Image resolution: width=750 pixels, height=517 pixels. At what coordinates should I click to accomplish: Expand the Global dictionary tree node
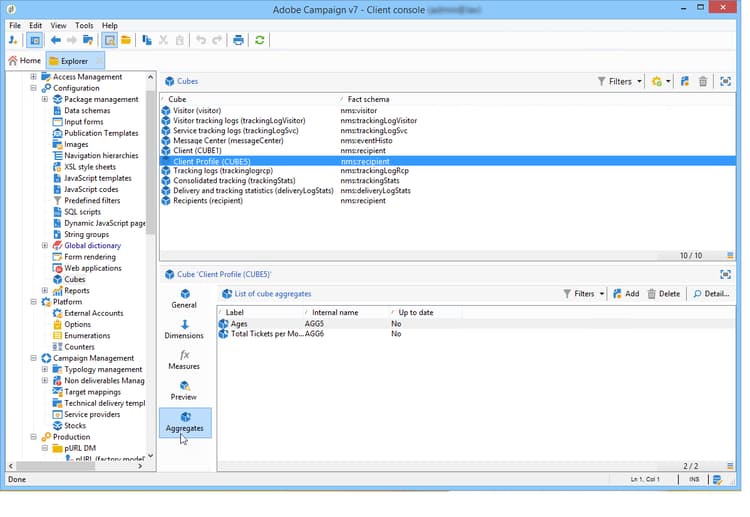pos(44,245)
